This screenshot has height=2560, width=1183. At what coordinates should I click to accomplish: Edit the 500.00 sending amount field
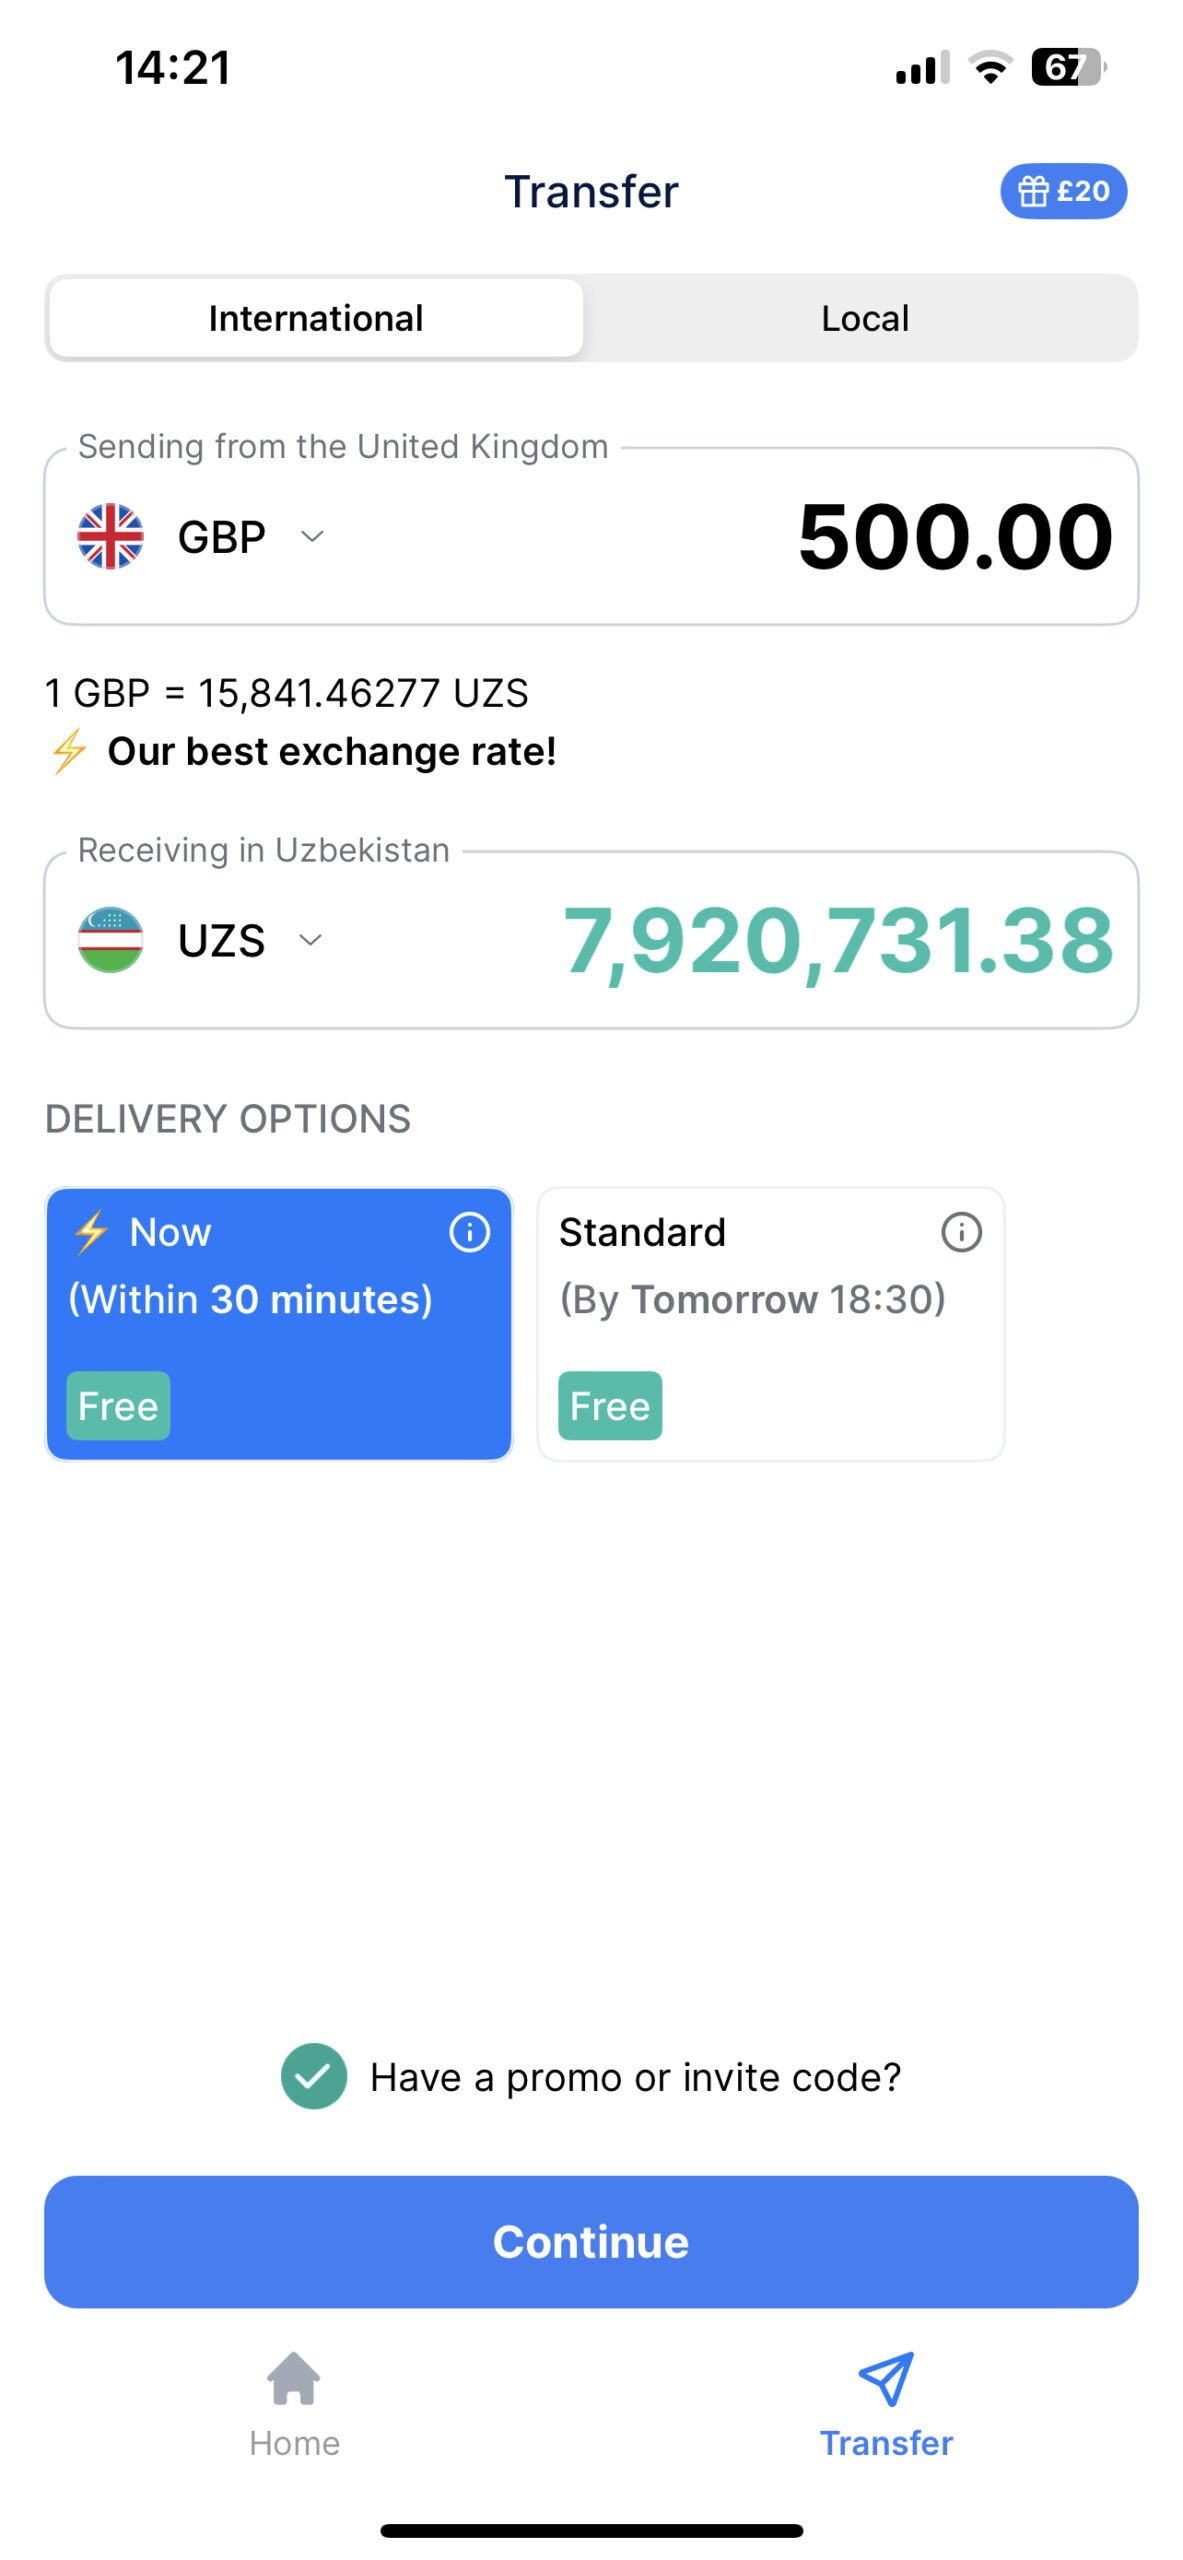954,537
